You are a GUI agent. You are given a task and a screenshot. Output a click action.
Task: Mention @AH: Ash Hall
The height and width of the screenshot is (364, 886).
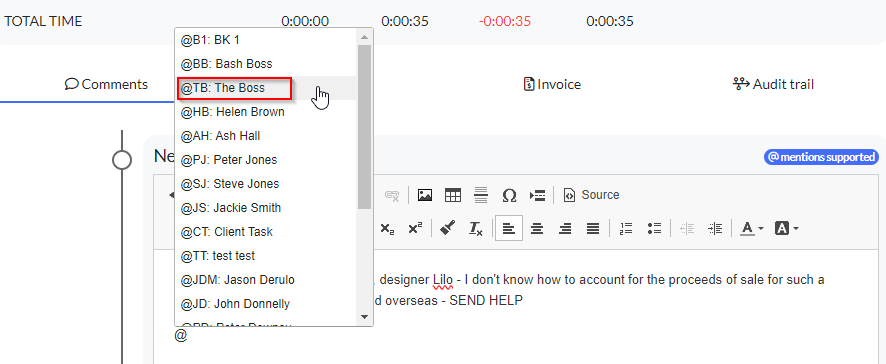click(266, 136)
